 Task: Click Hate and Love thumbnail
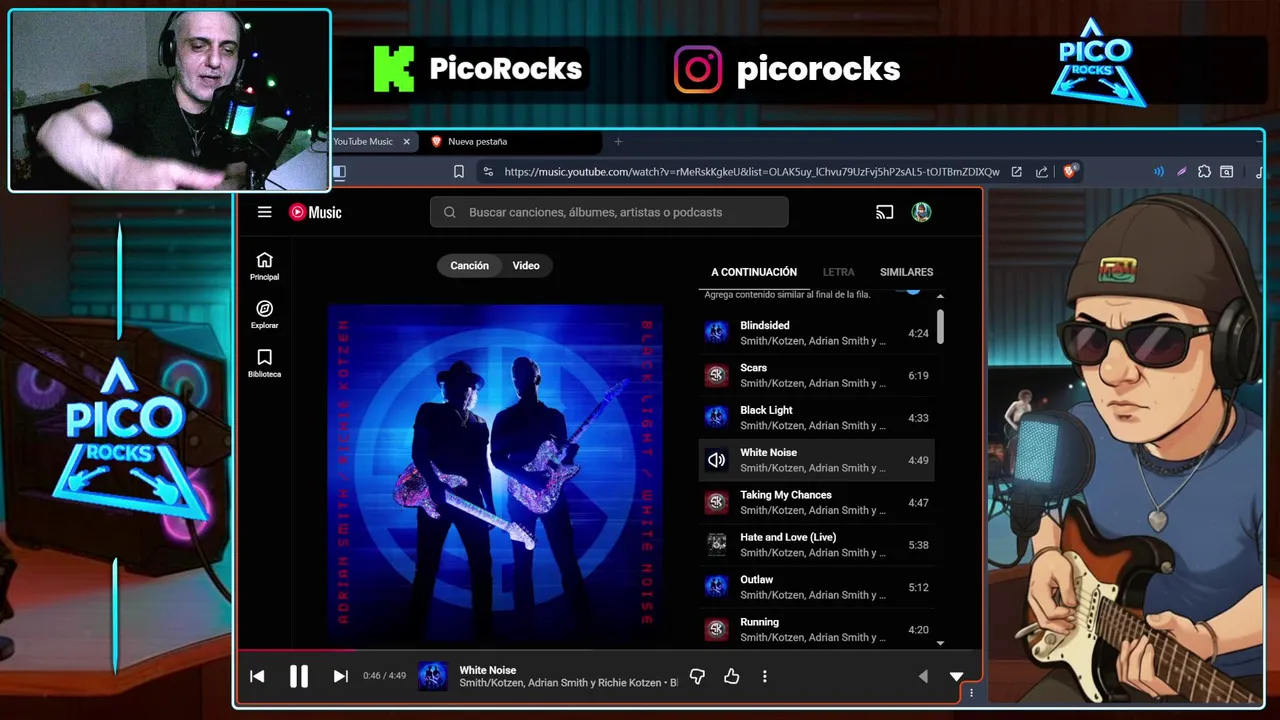(716, 545)
